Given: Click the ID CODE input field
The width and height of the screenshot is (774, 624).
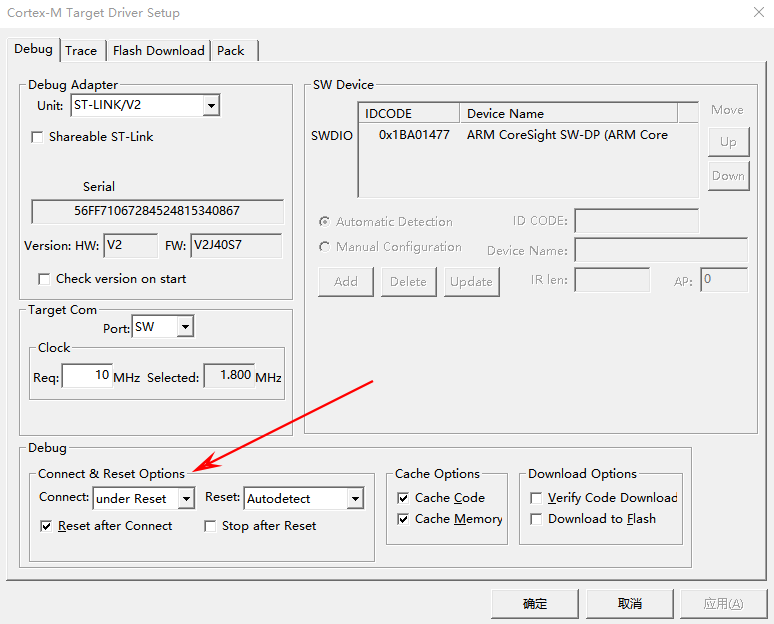Looking at the screenshot, I should [637, 221].
